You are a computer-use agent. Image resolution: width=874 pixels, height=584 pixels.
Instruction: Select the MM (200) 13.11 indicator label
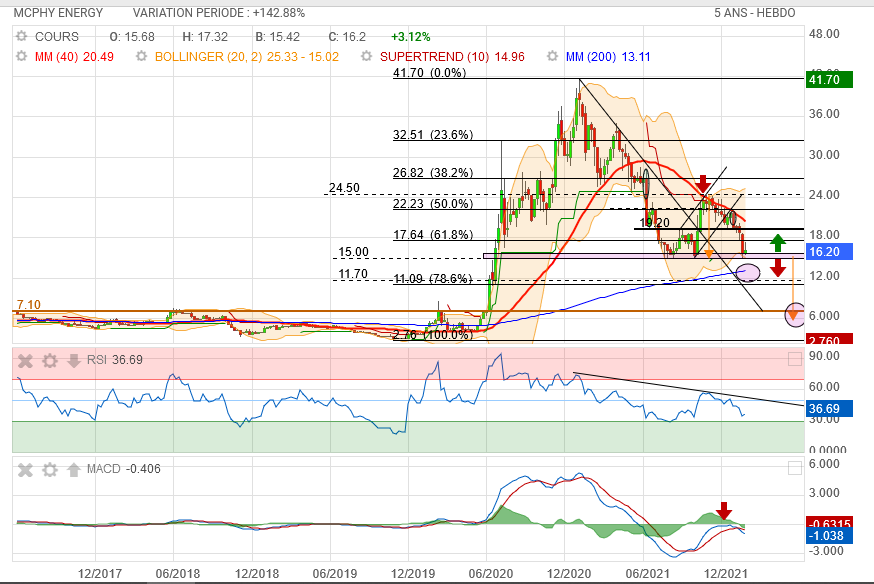click(x=608, y=57)
